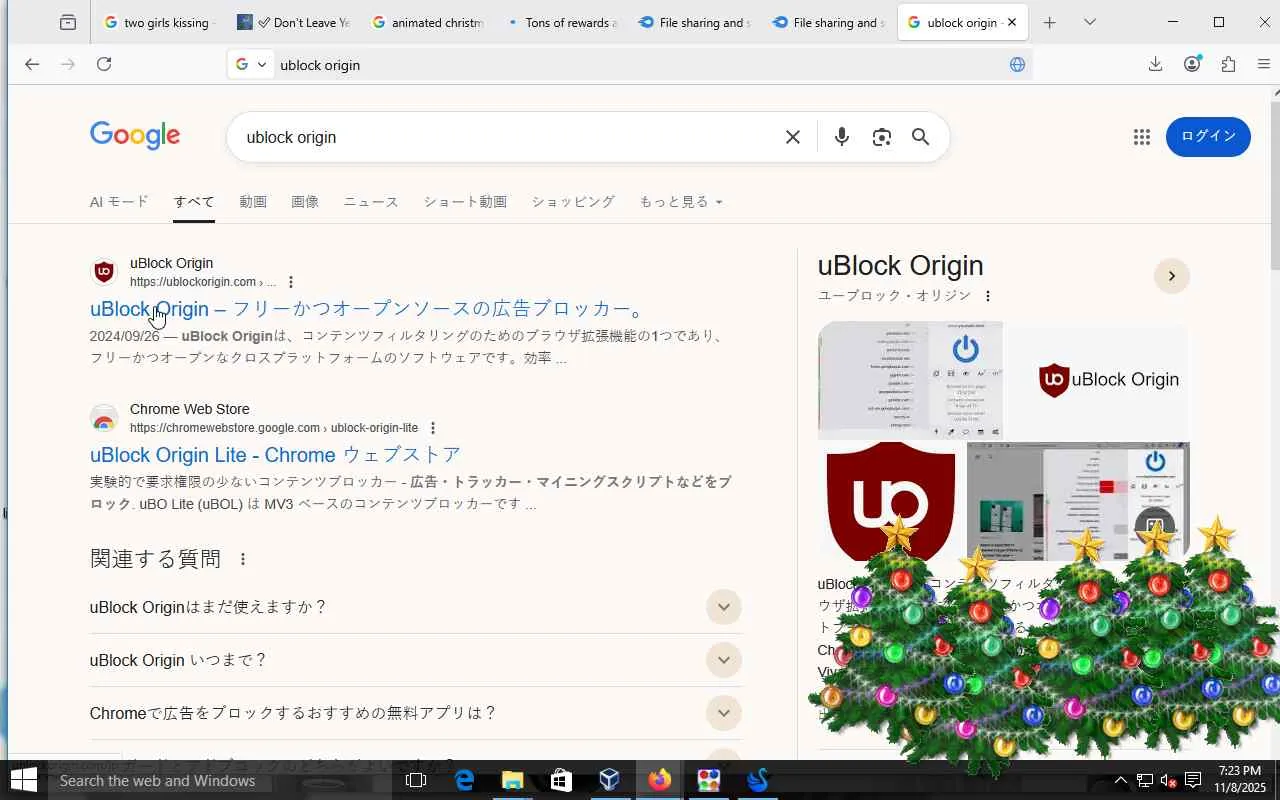Clear the Google search box
The width and height of the screenshot is (1280, 800).
tap(793, 137)
